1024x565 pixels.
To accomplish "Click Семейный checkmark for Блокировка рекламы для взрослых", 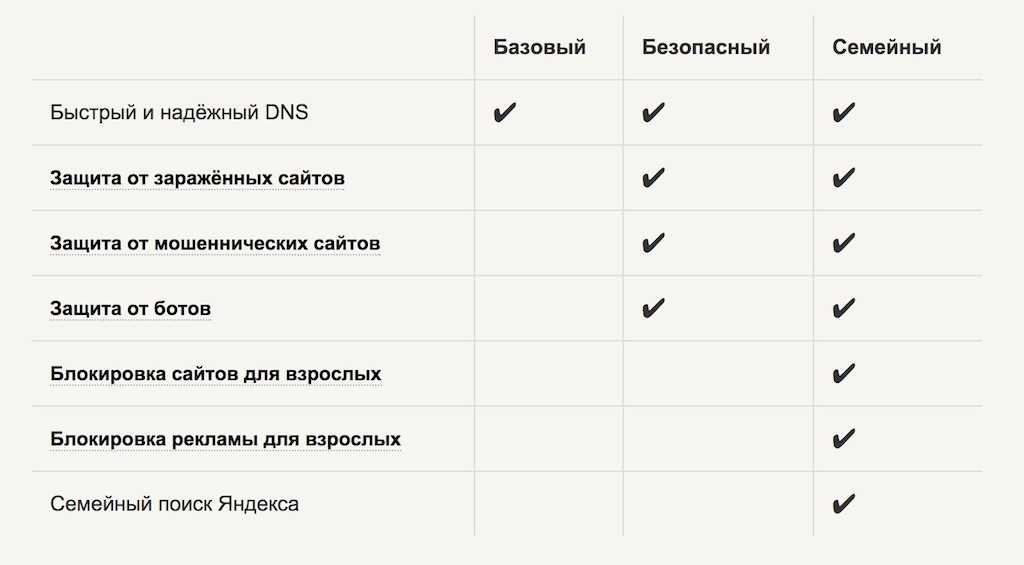I will 843,439.
